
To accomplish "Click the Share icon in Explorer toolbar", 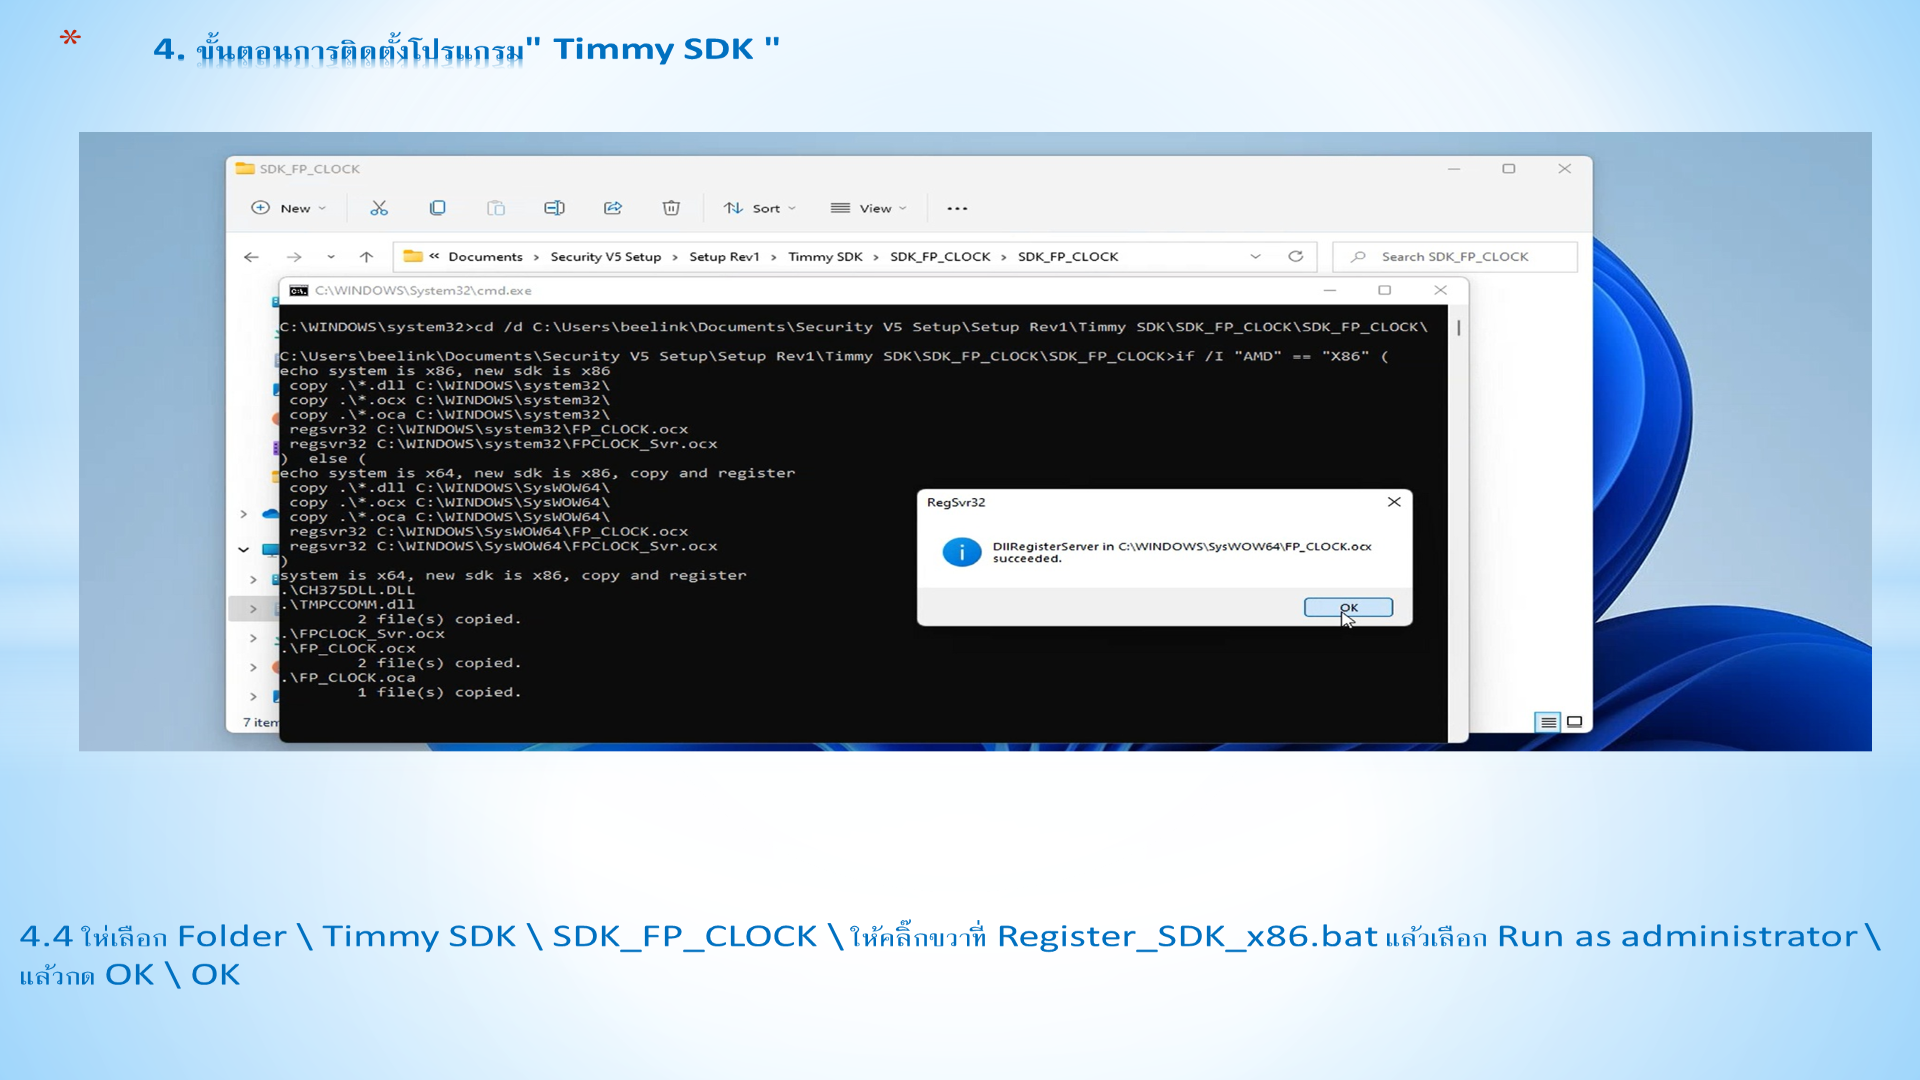I will point(613,208).
